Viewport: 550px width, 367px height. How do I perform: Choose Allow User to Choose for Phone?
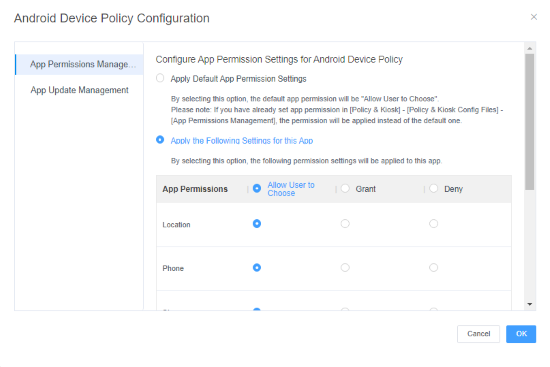[x=257, y=268]
